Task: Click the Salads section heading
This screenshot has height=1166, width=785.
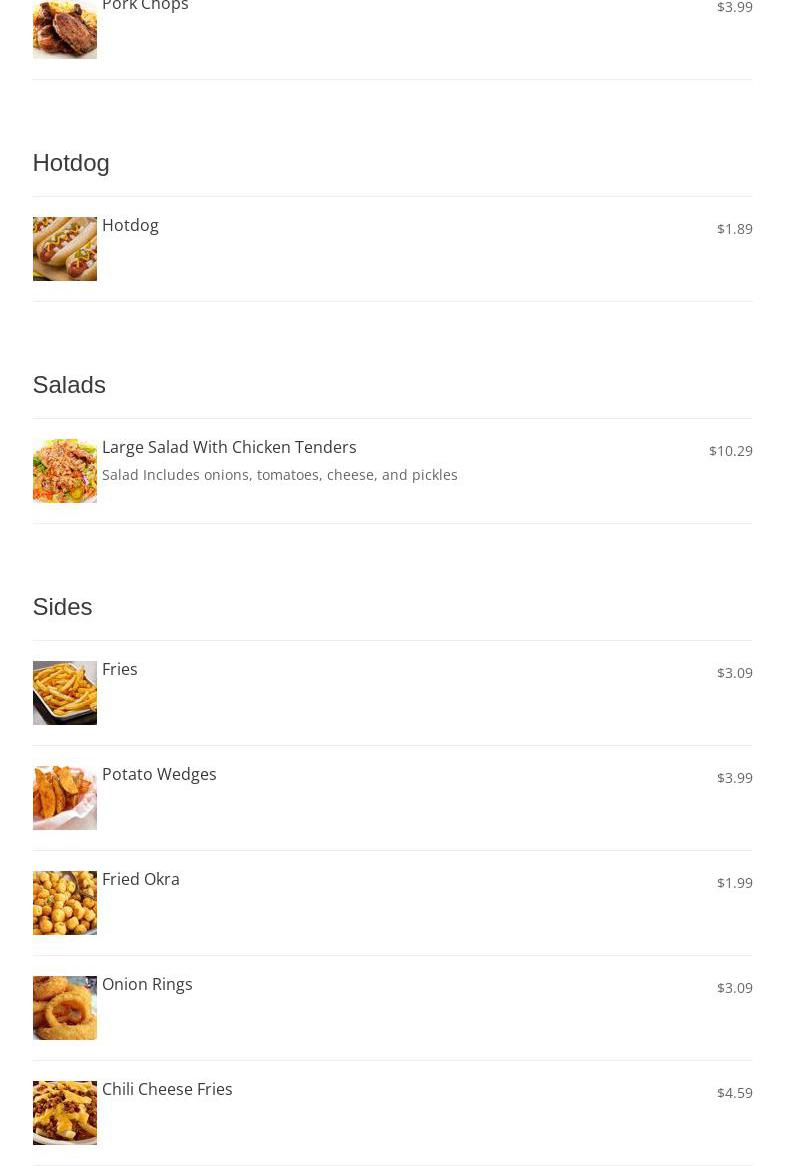Action: tap(69, 385)
